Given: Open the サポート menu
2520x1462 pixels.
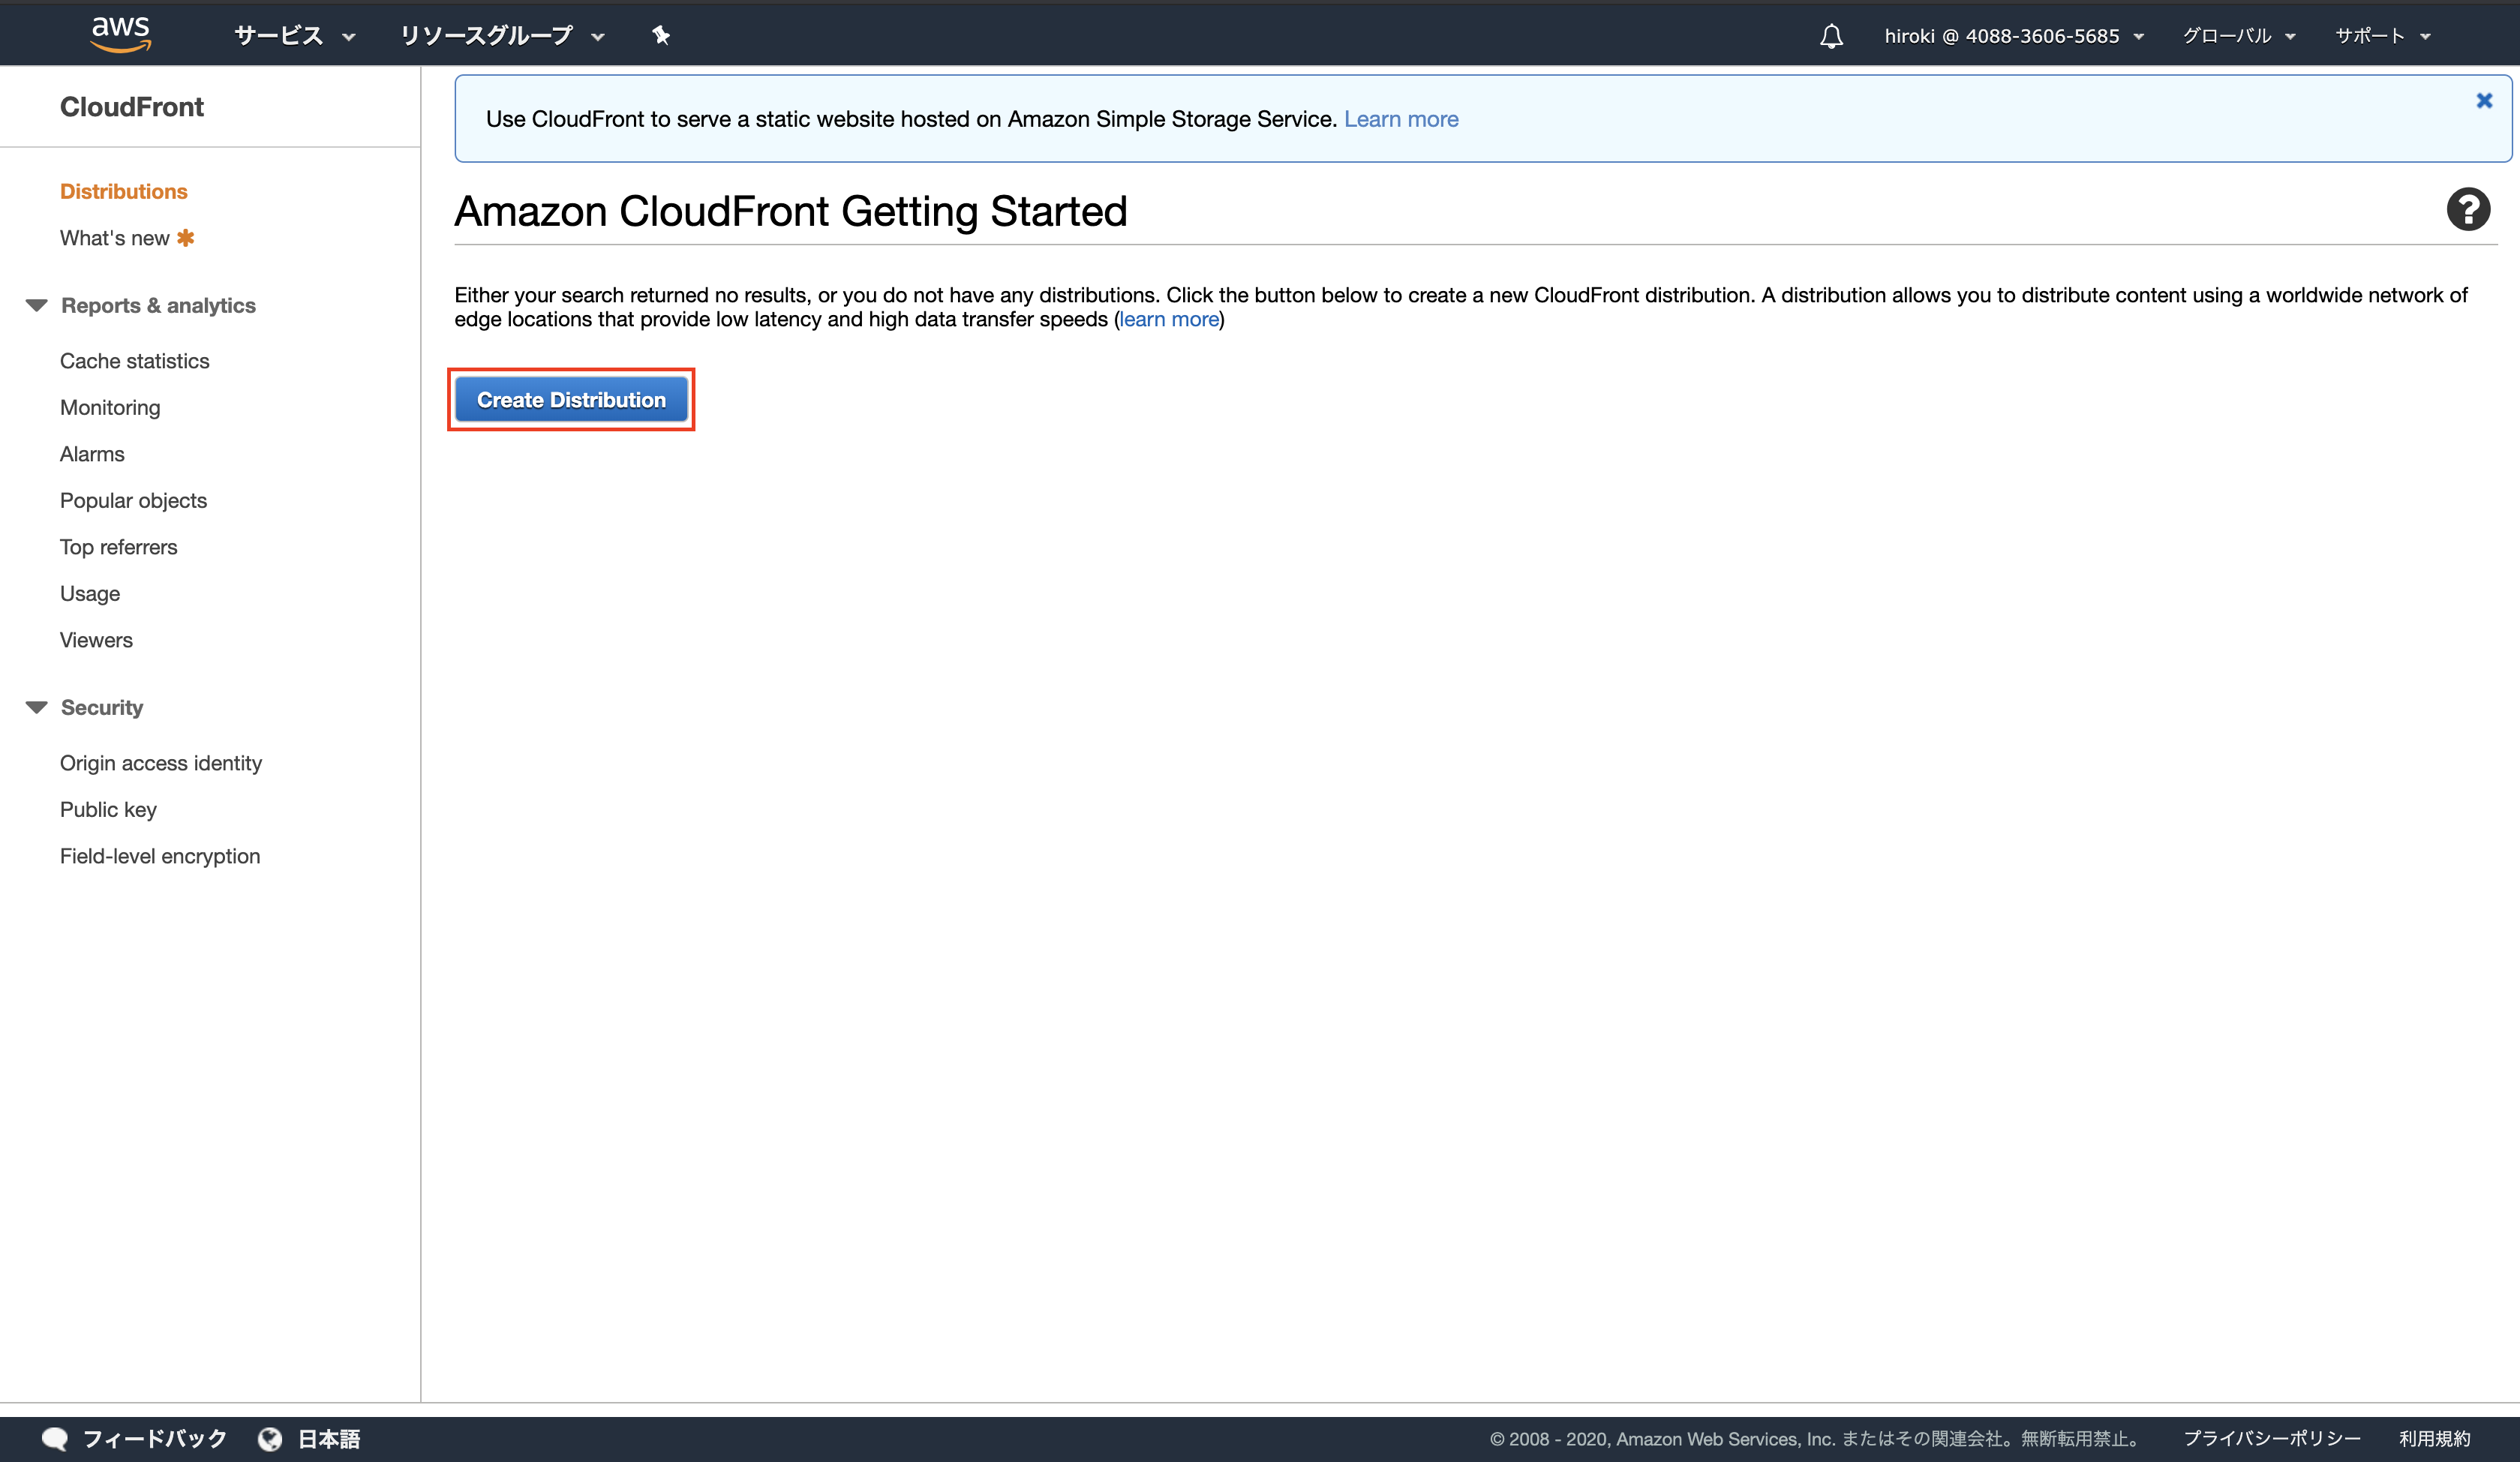Looking at the screenshot, I should coord(2382,36).
